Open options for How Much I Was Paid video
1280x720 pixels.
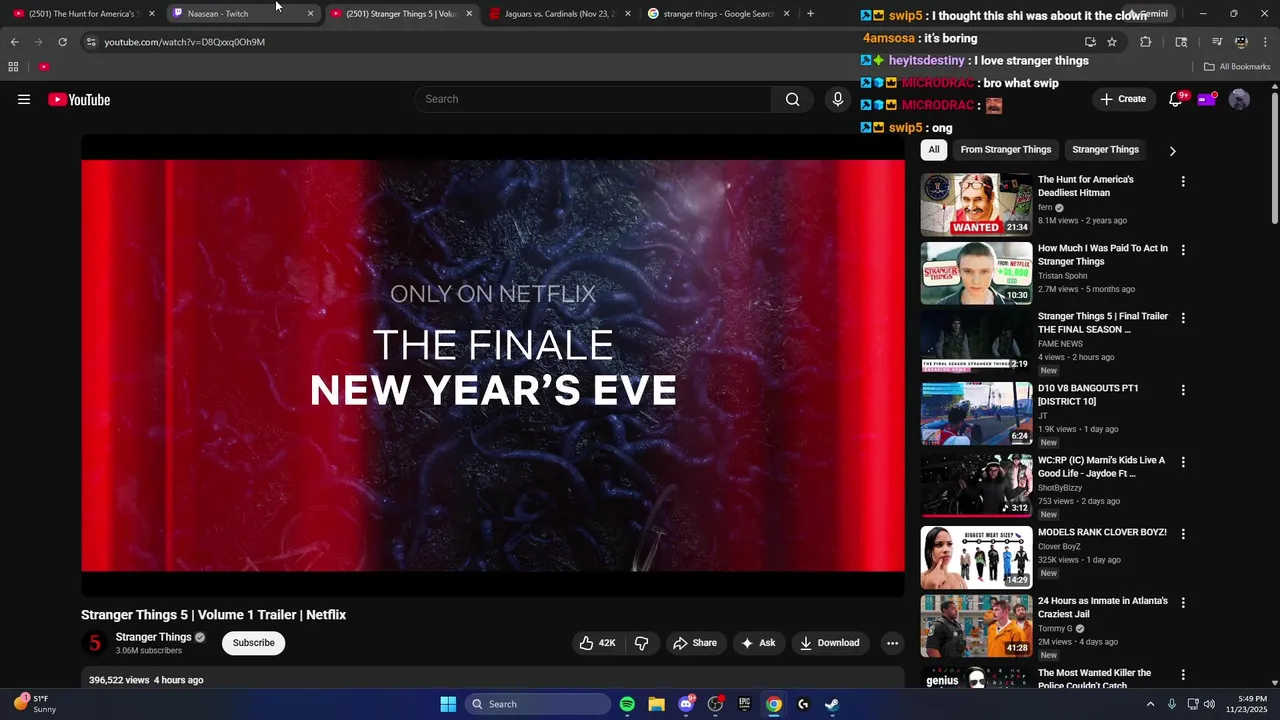1183,250
